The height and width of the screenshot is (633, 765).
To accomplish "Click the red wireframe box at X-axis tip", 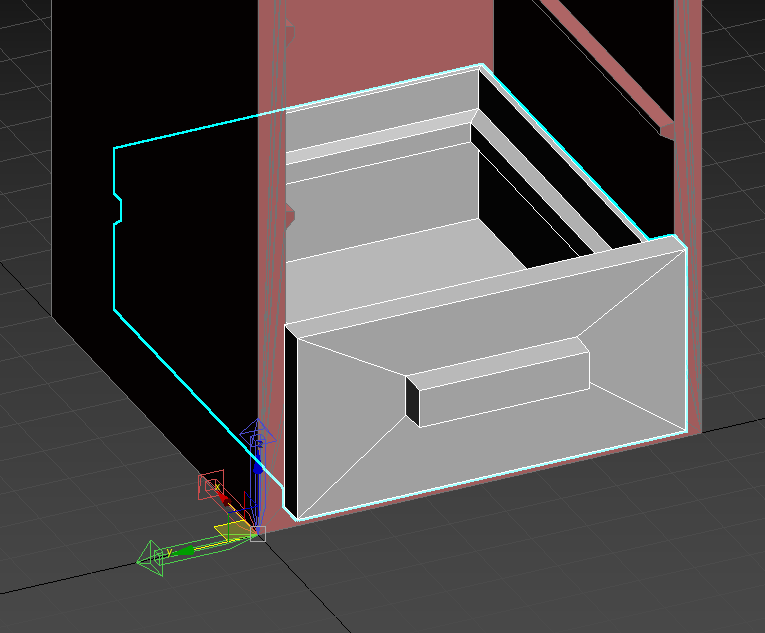I will pyautogui.click(x=210, y=487).
